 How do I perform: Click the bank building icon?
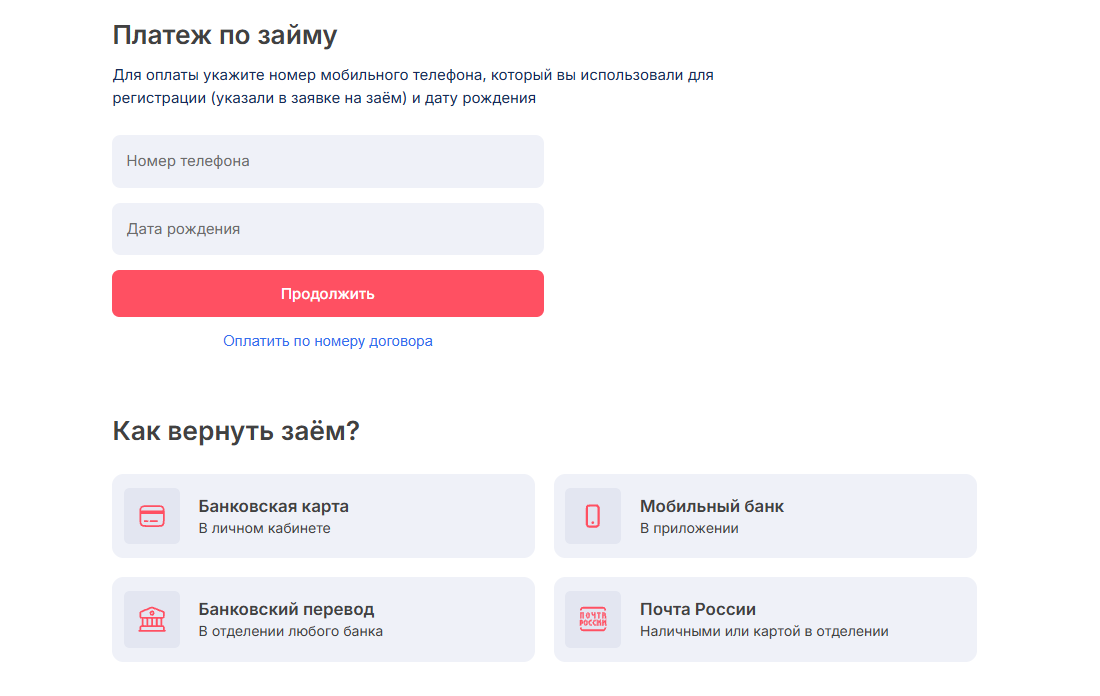point(152,619)
